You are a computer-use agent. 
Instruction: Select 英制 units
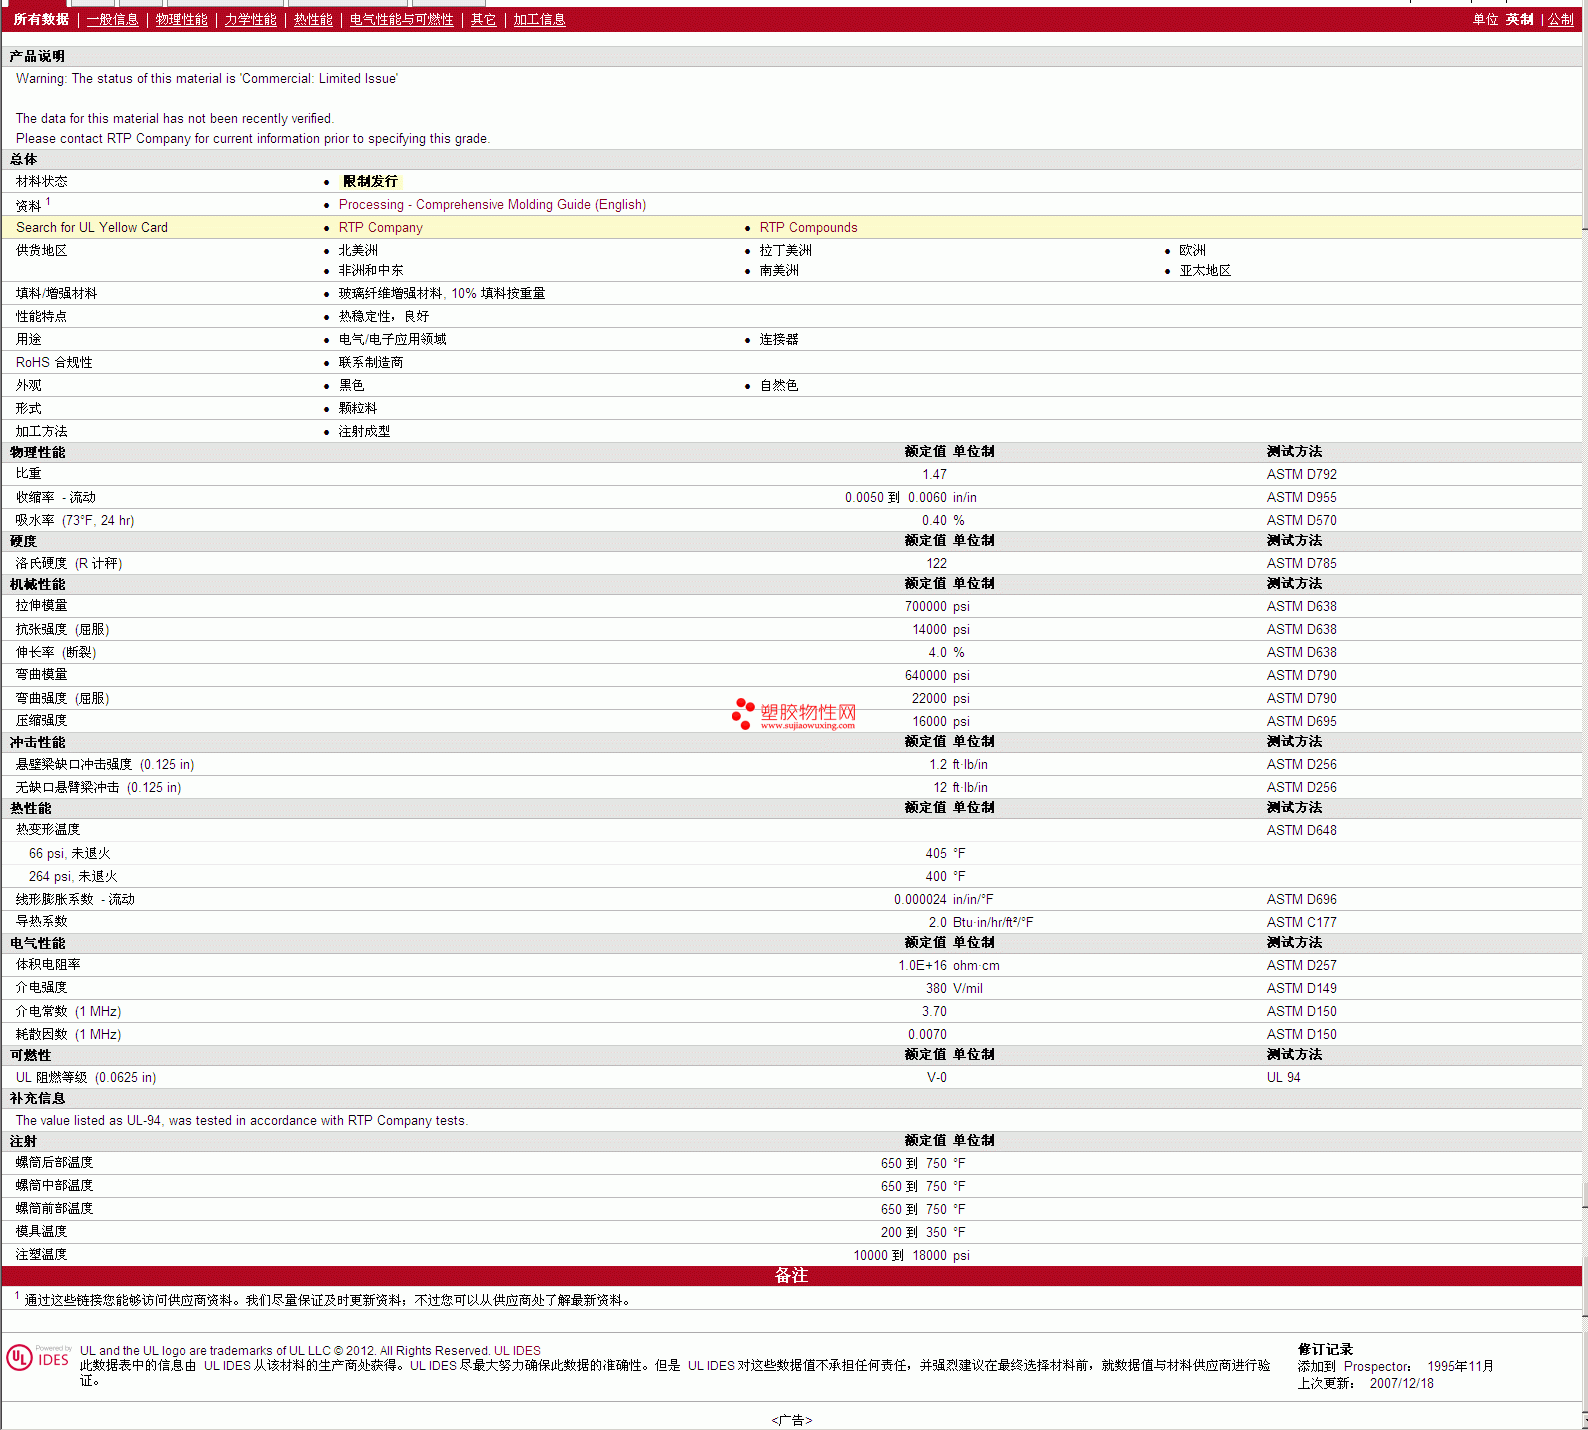tap(1519, 20)
